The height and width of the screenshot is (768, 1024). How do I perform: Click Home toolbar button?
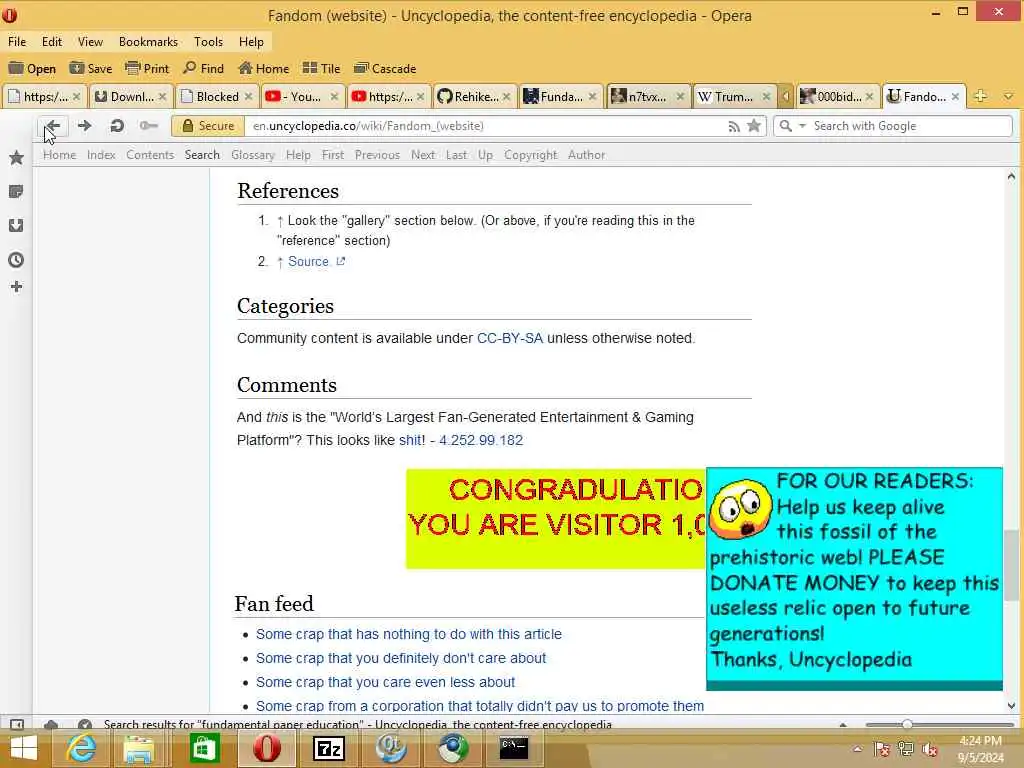264,69
